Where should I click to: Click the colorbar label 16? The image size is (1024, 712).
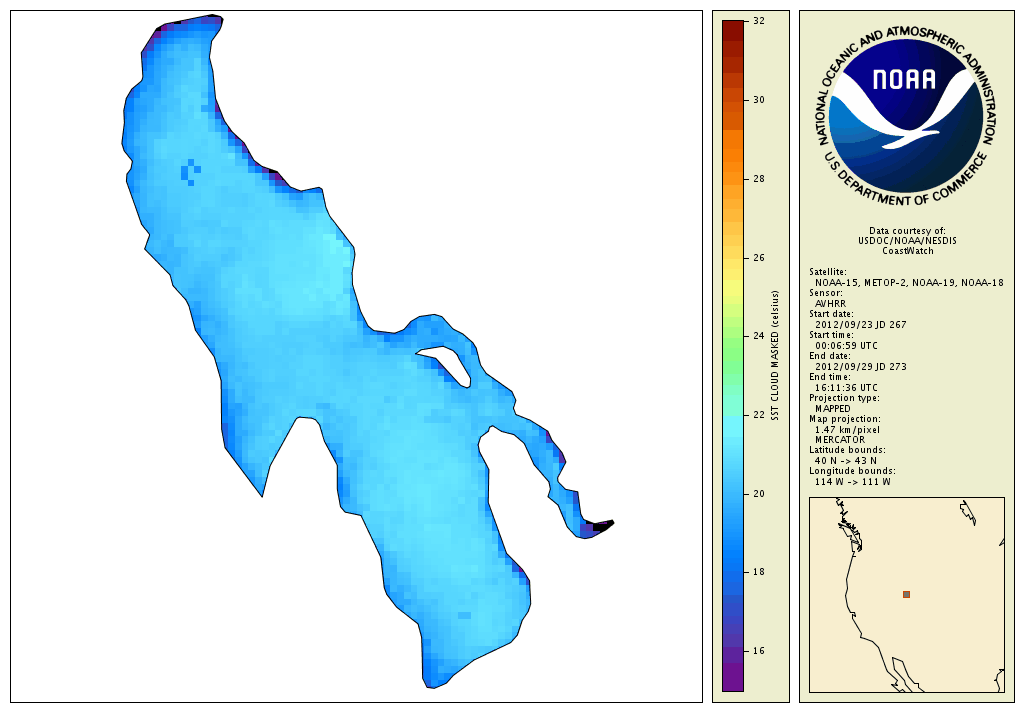(759, 651)
